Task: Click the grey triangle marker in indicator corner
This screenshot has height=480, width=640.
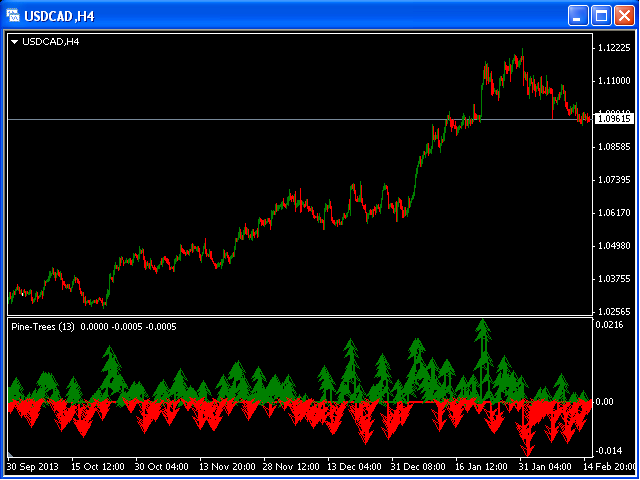Action: pos(10,453)
